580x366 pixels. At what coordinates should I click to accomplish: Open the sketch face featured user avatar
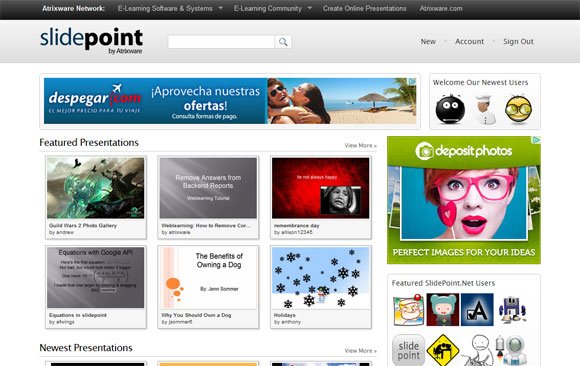click(x=477, y=350)
